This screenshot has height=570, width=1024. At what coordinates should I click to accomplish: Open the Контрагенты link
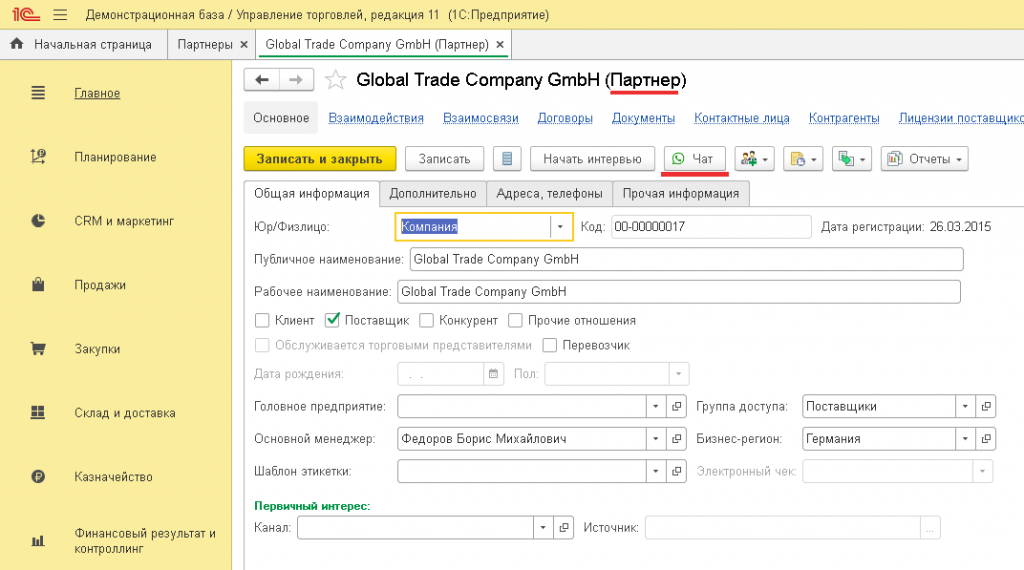point(844,118)
